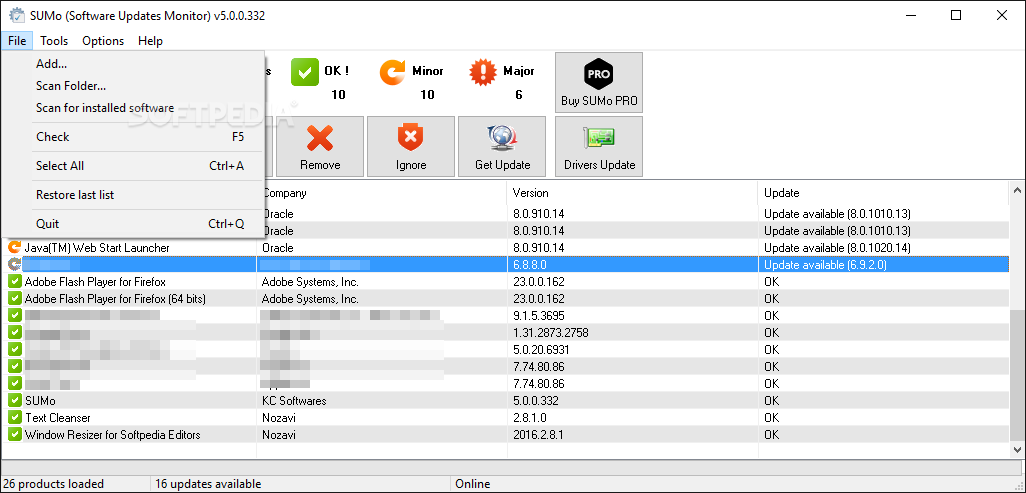Screen dimensions: 1026x493
Task: Click the Ignore shield button
Action: point(411,147)
